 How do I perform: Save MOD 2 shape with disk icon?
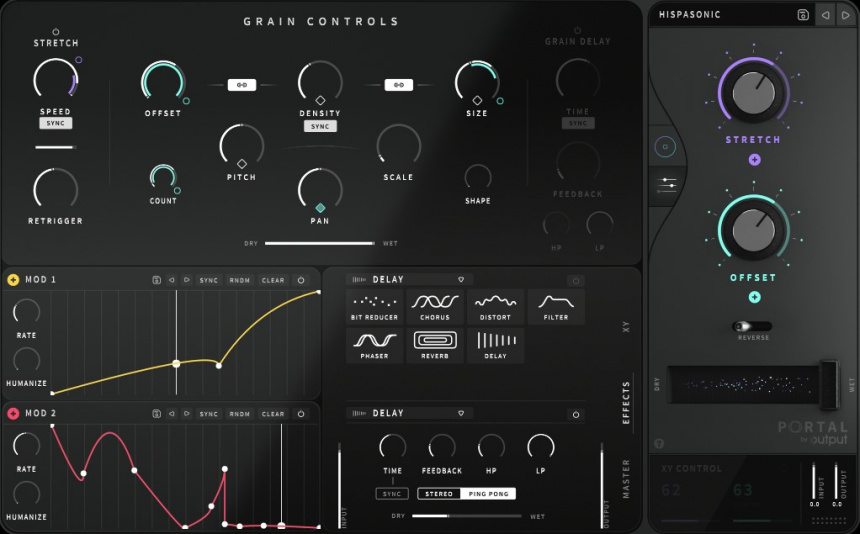point(156,414)
